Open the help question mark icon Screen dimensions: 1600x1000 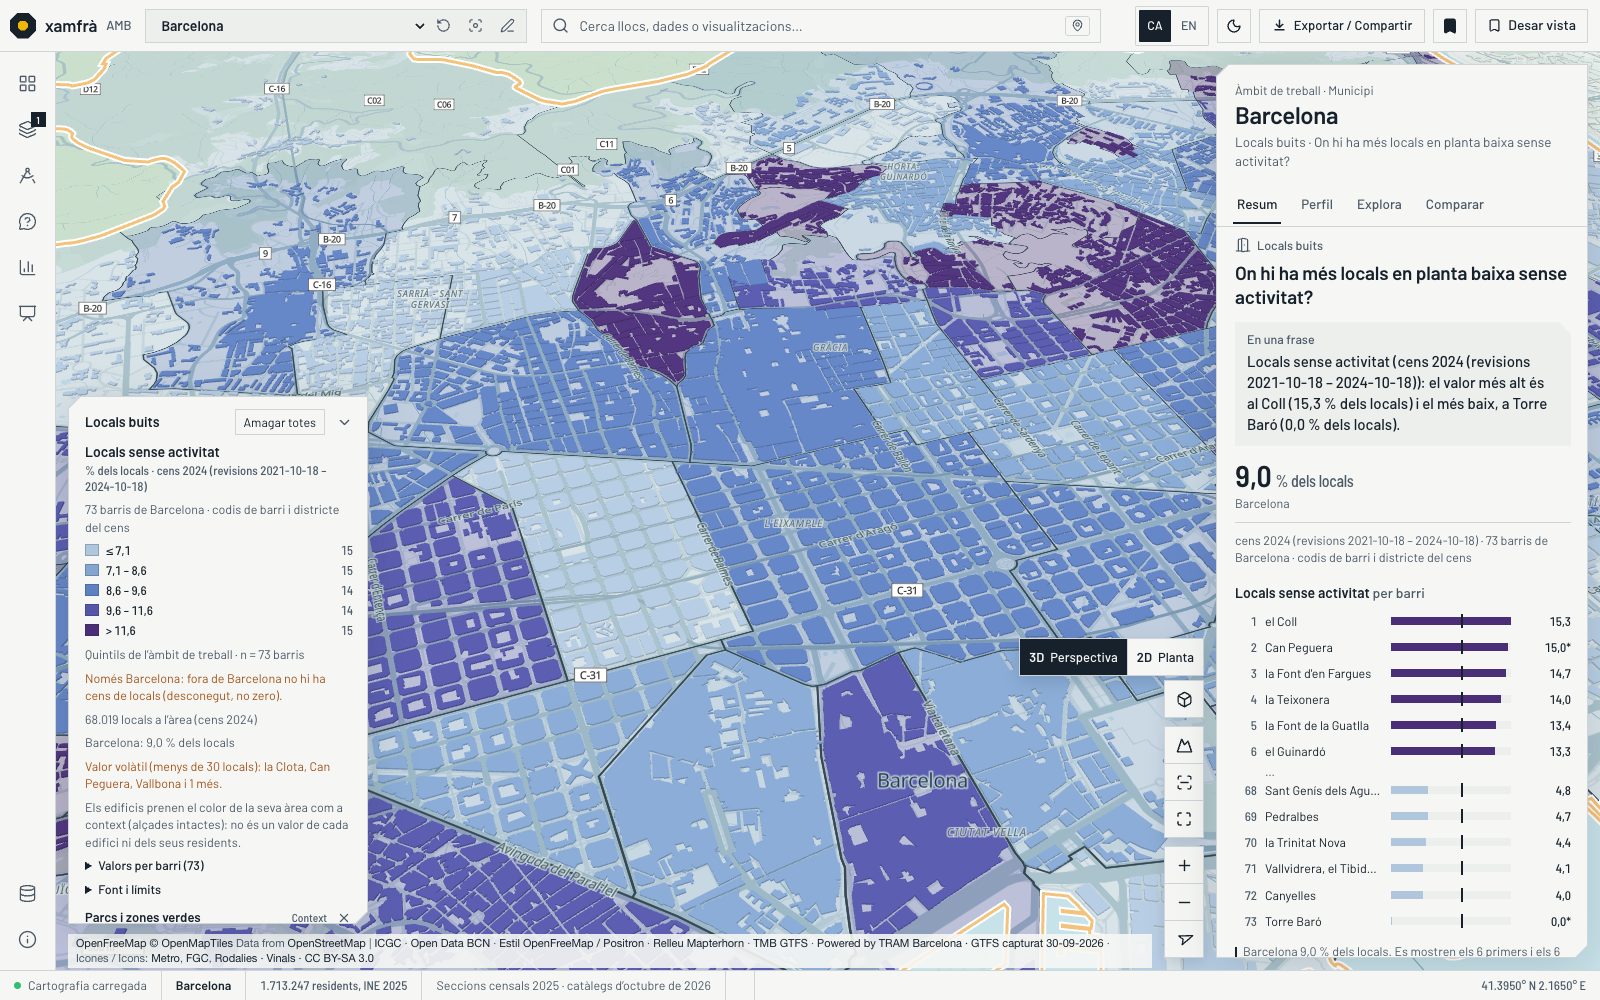point(27,222)
